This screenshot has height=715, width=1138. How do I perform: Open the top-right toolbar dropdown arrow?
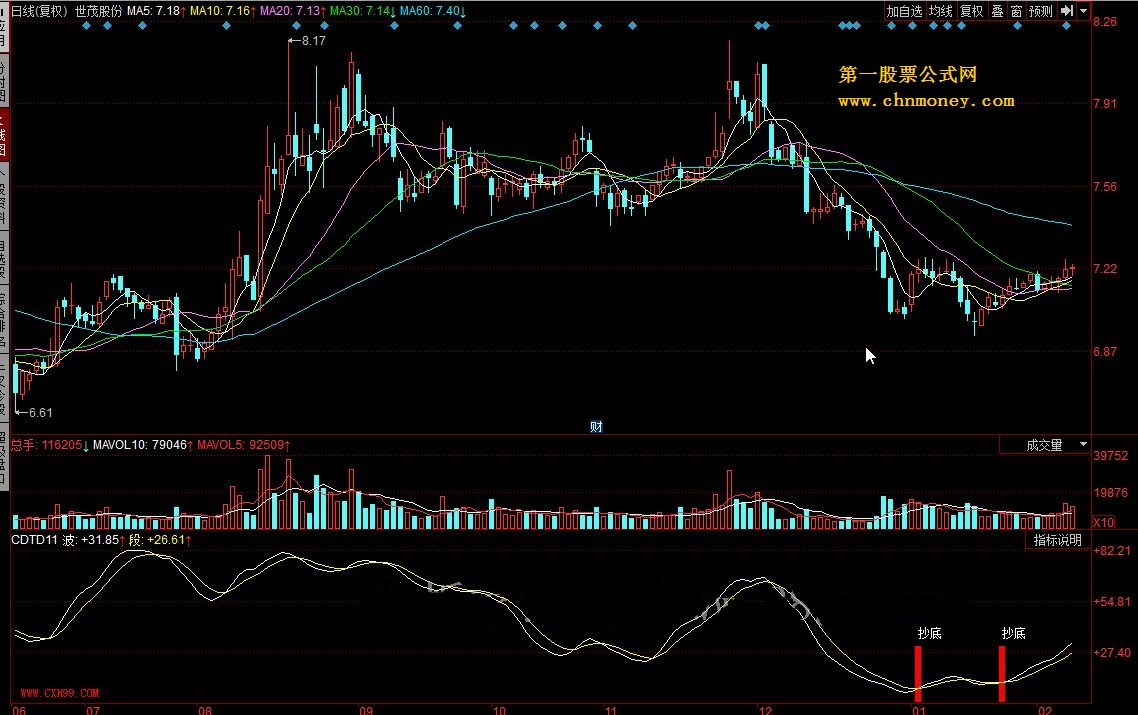[x=1084, y=11]
